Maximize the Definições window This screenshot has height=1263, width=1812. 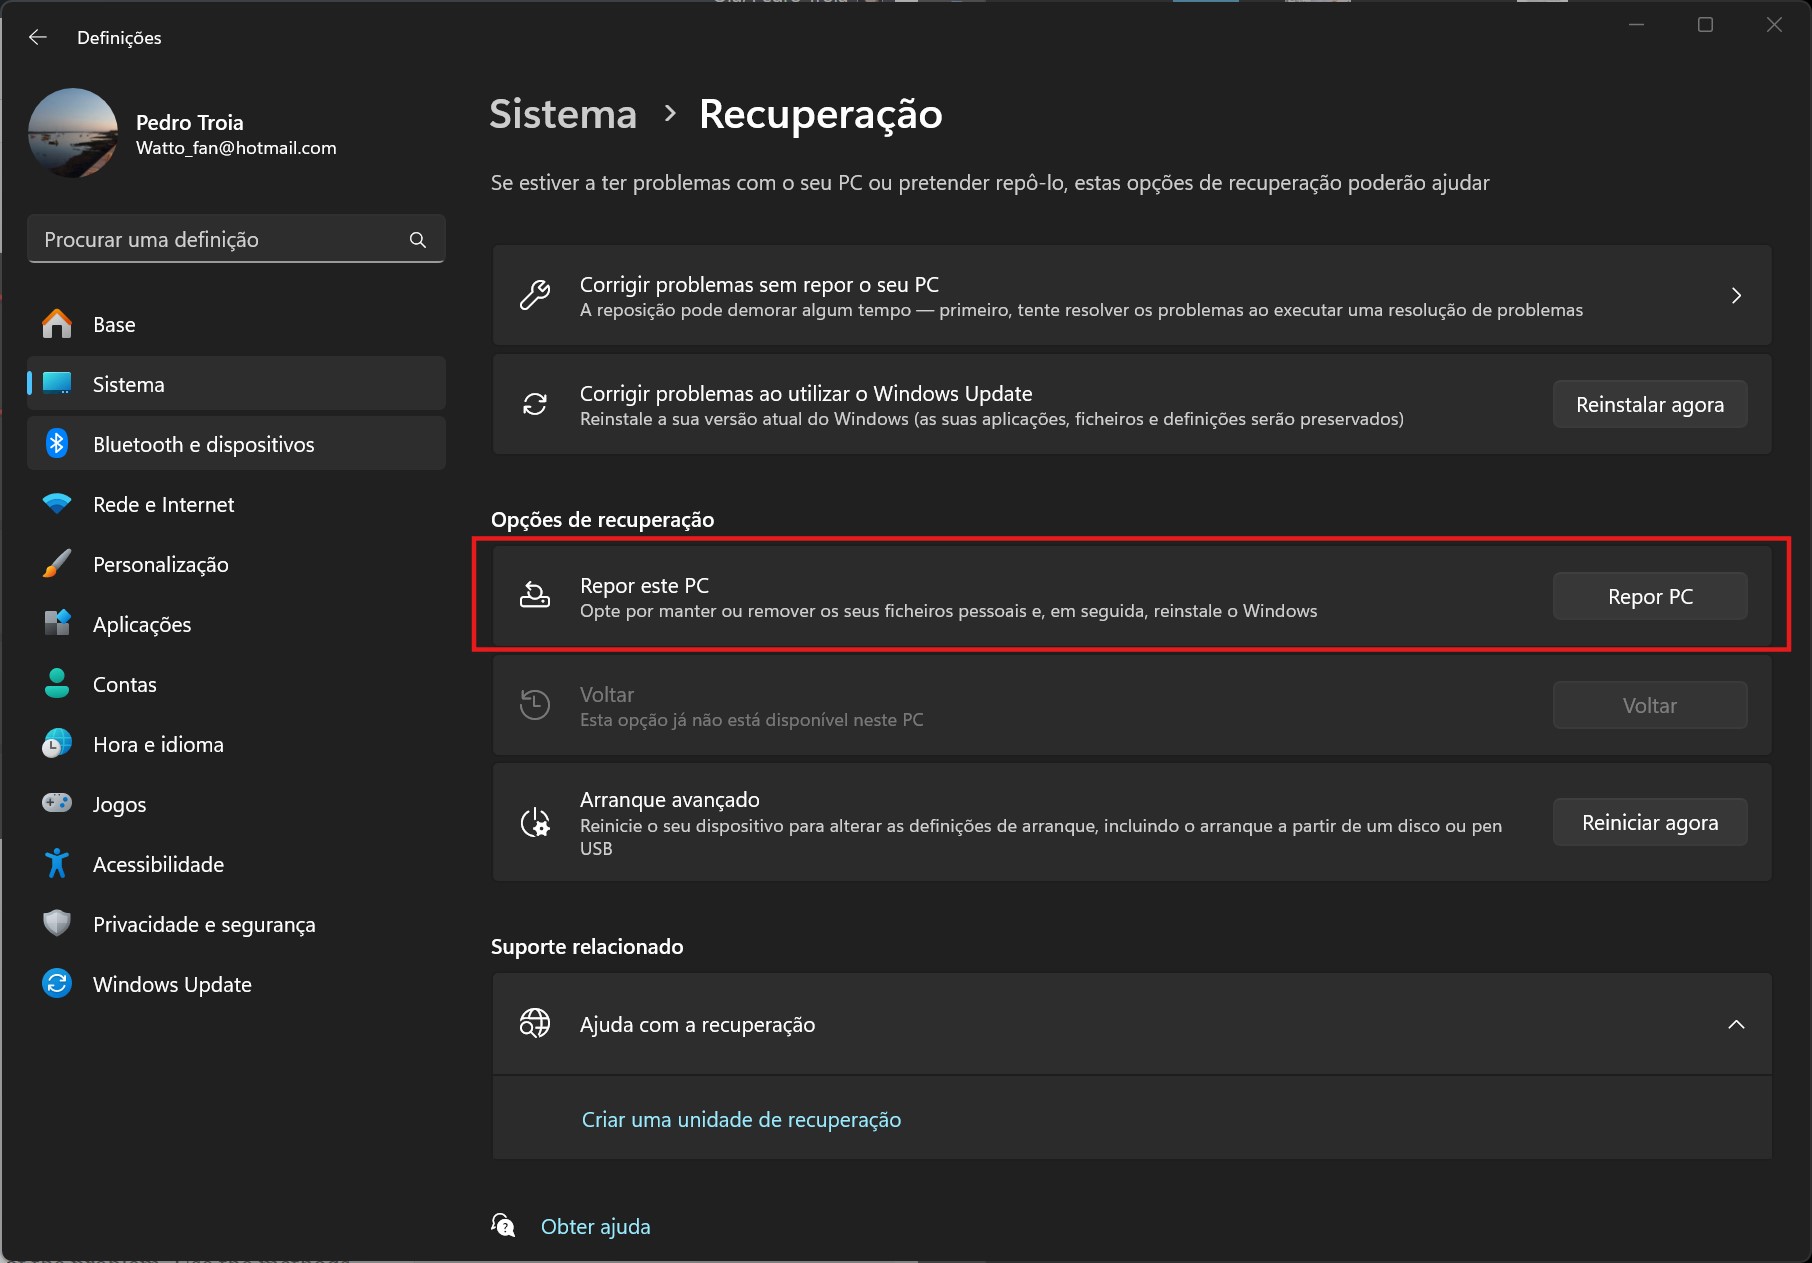click(x=1705, y=25)
